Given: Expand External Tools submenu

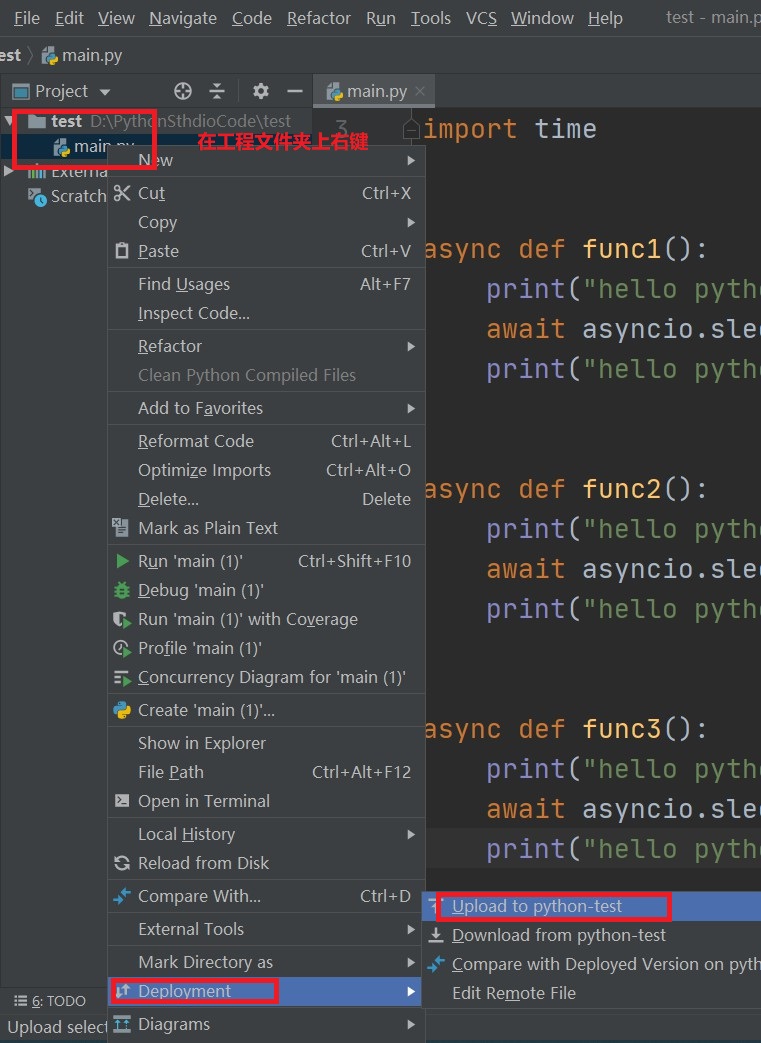Looking at the screenshot, I should click(x=266, y=929).
